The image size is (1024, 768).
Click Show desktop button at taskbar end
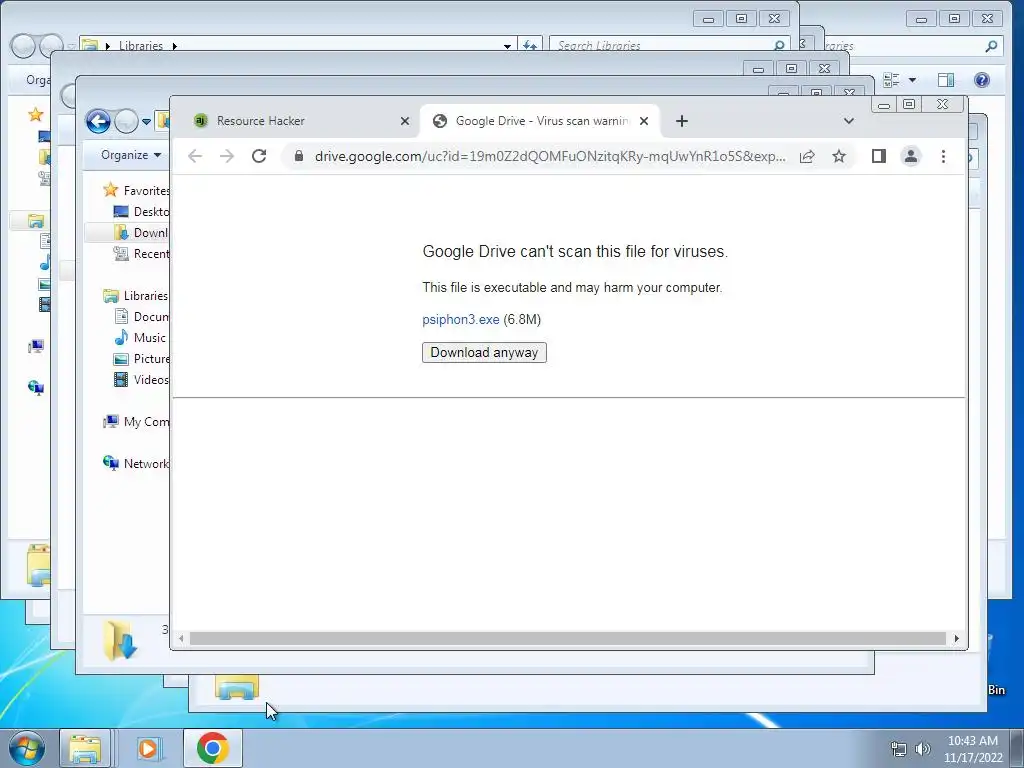point(1017,748)
